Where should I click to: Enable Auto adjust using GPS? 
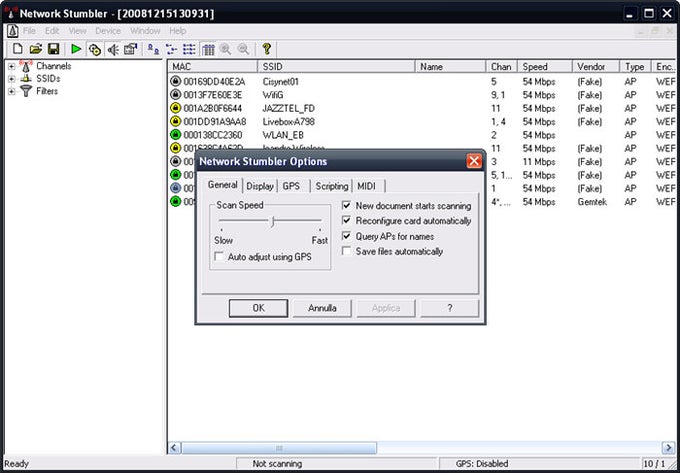[219, 257]
